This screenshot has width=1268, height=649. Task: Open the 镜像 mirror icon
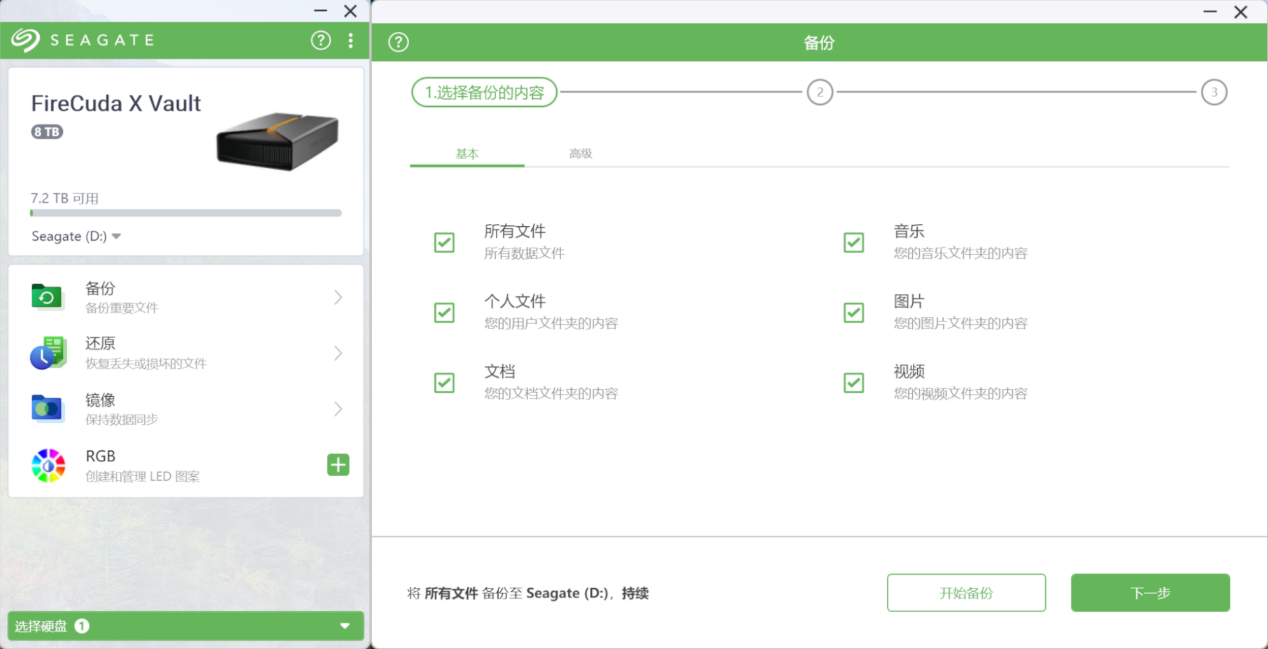47,408
